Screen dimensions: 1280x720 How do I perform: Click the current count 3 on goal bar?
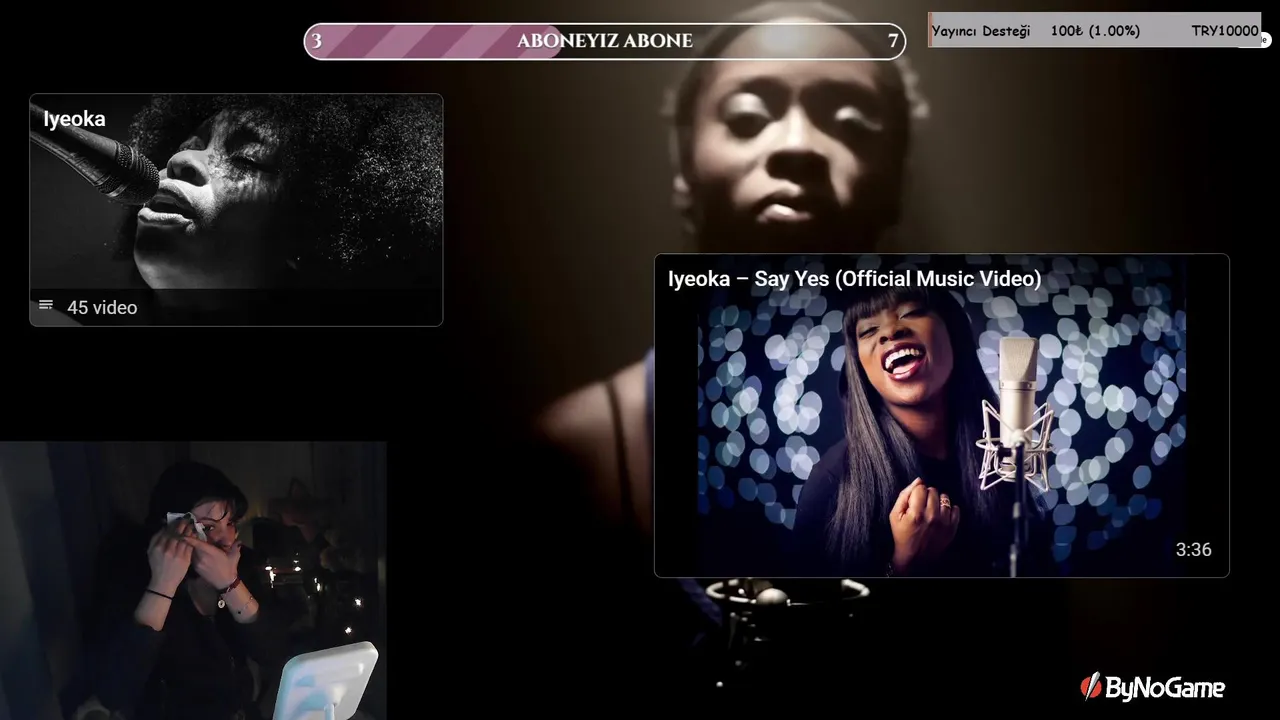(317, 41)
